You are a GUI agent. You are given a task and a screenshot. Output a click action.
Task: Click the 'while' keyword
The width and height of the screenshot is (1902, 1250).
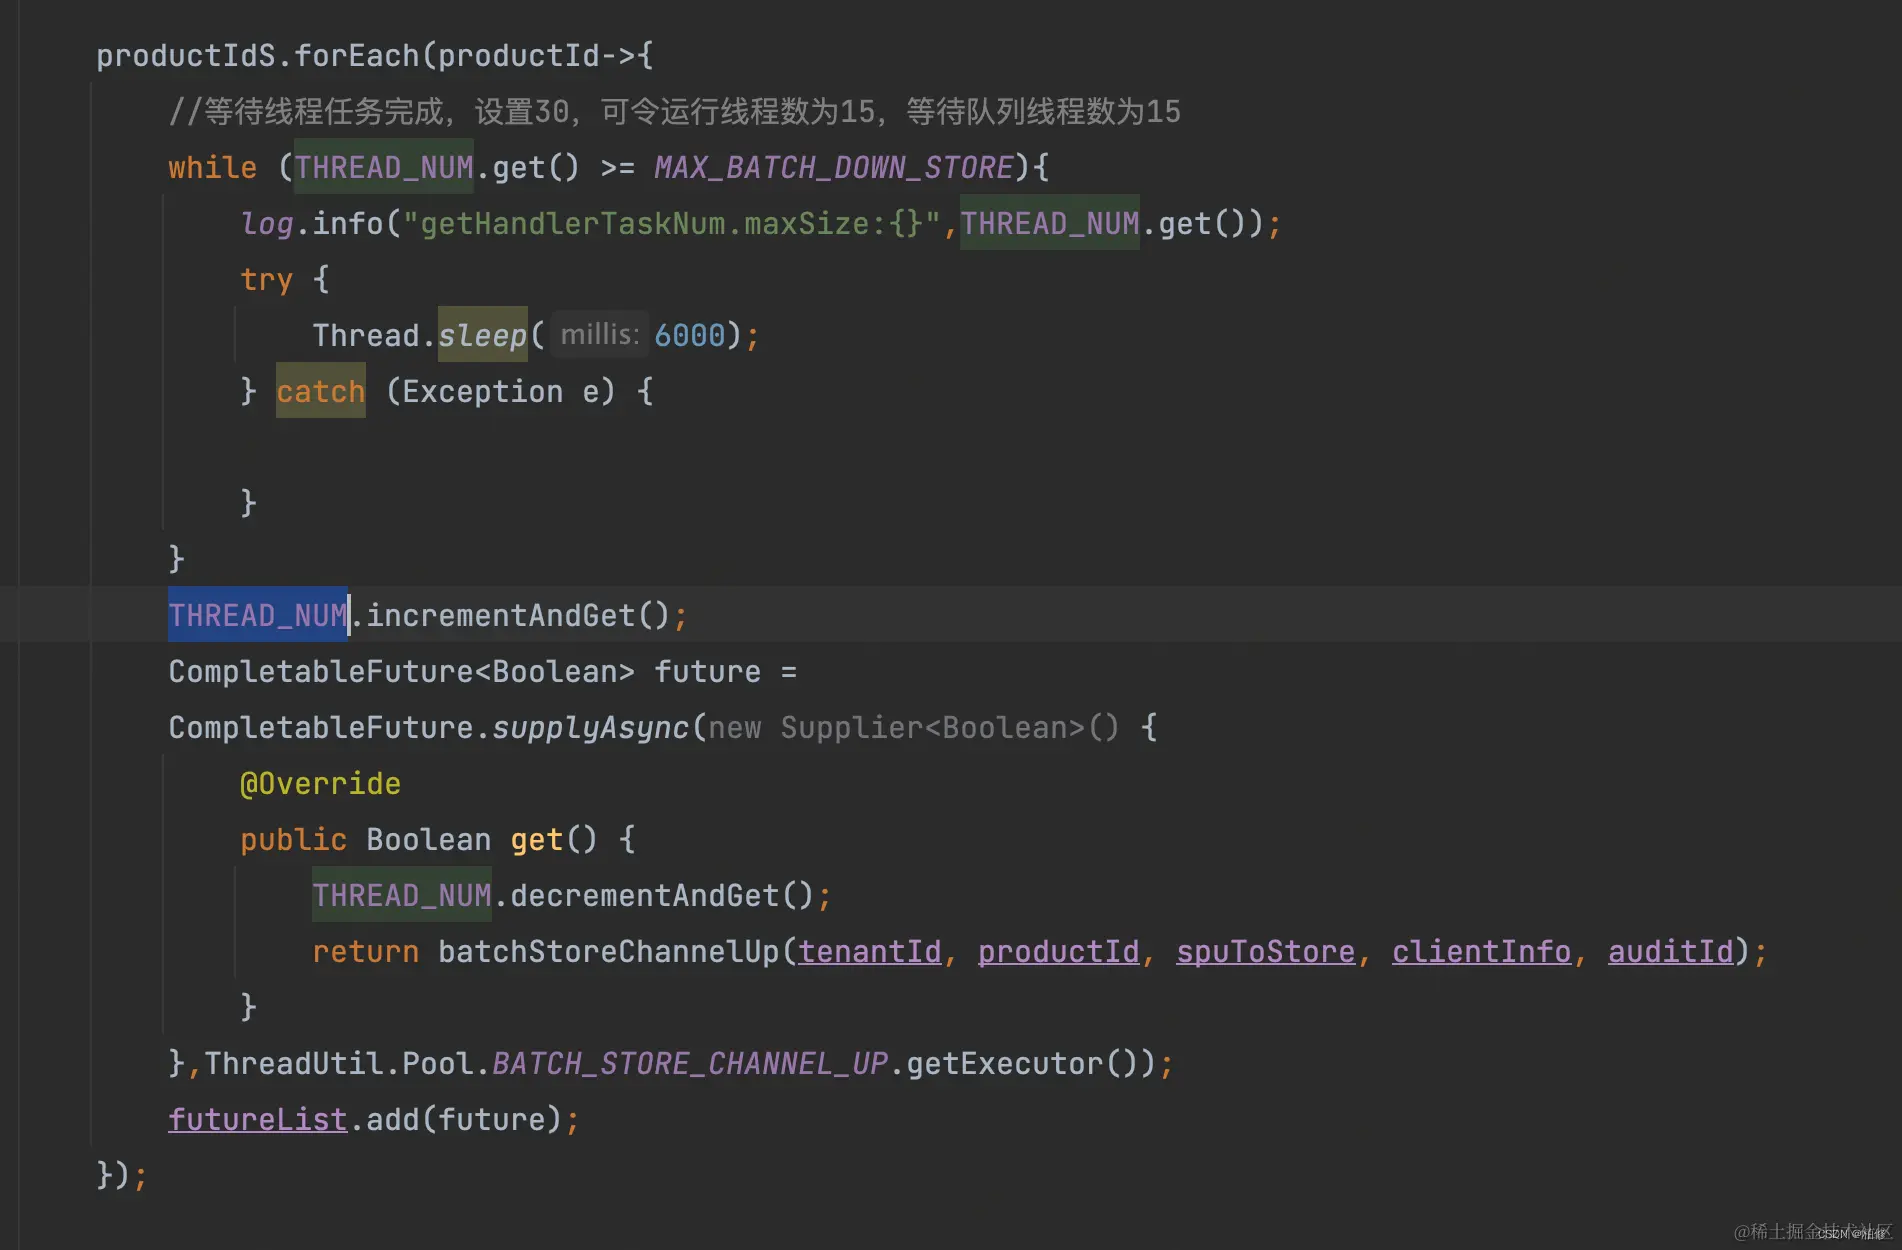tap(212, 168)
